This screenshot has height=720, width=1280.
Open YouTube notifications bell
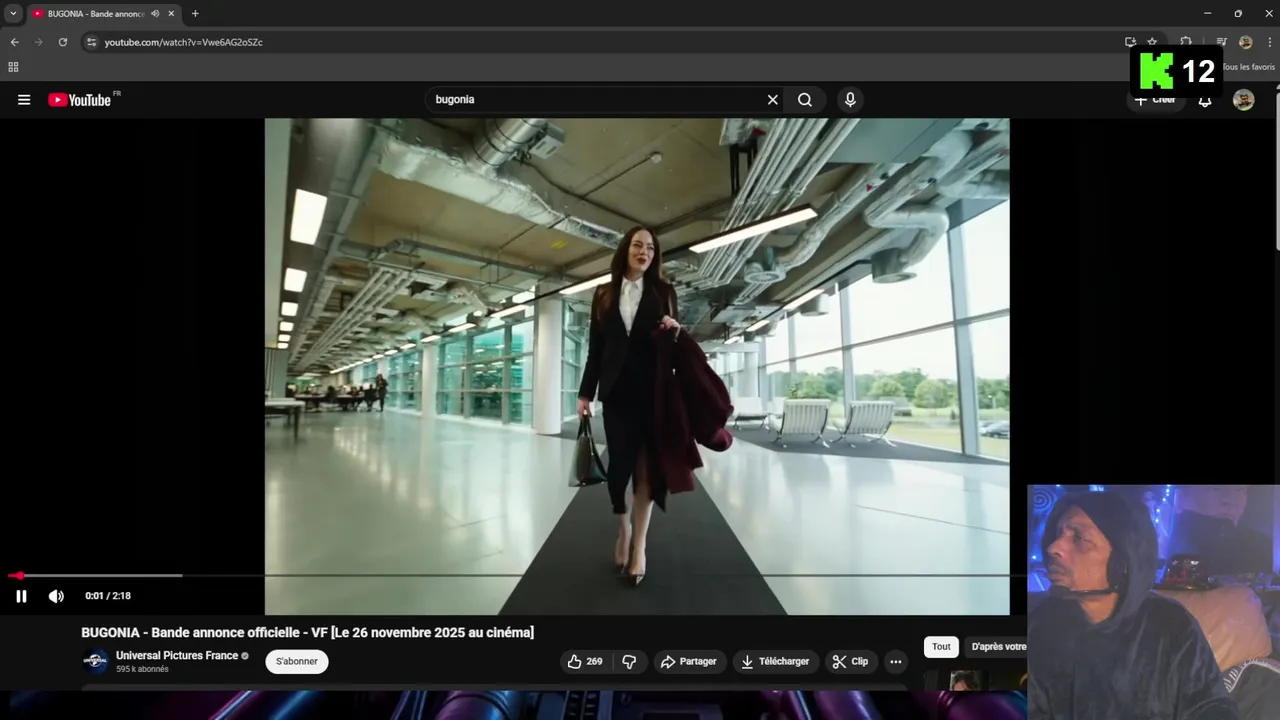point(1205,100)
